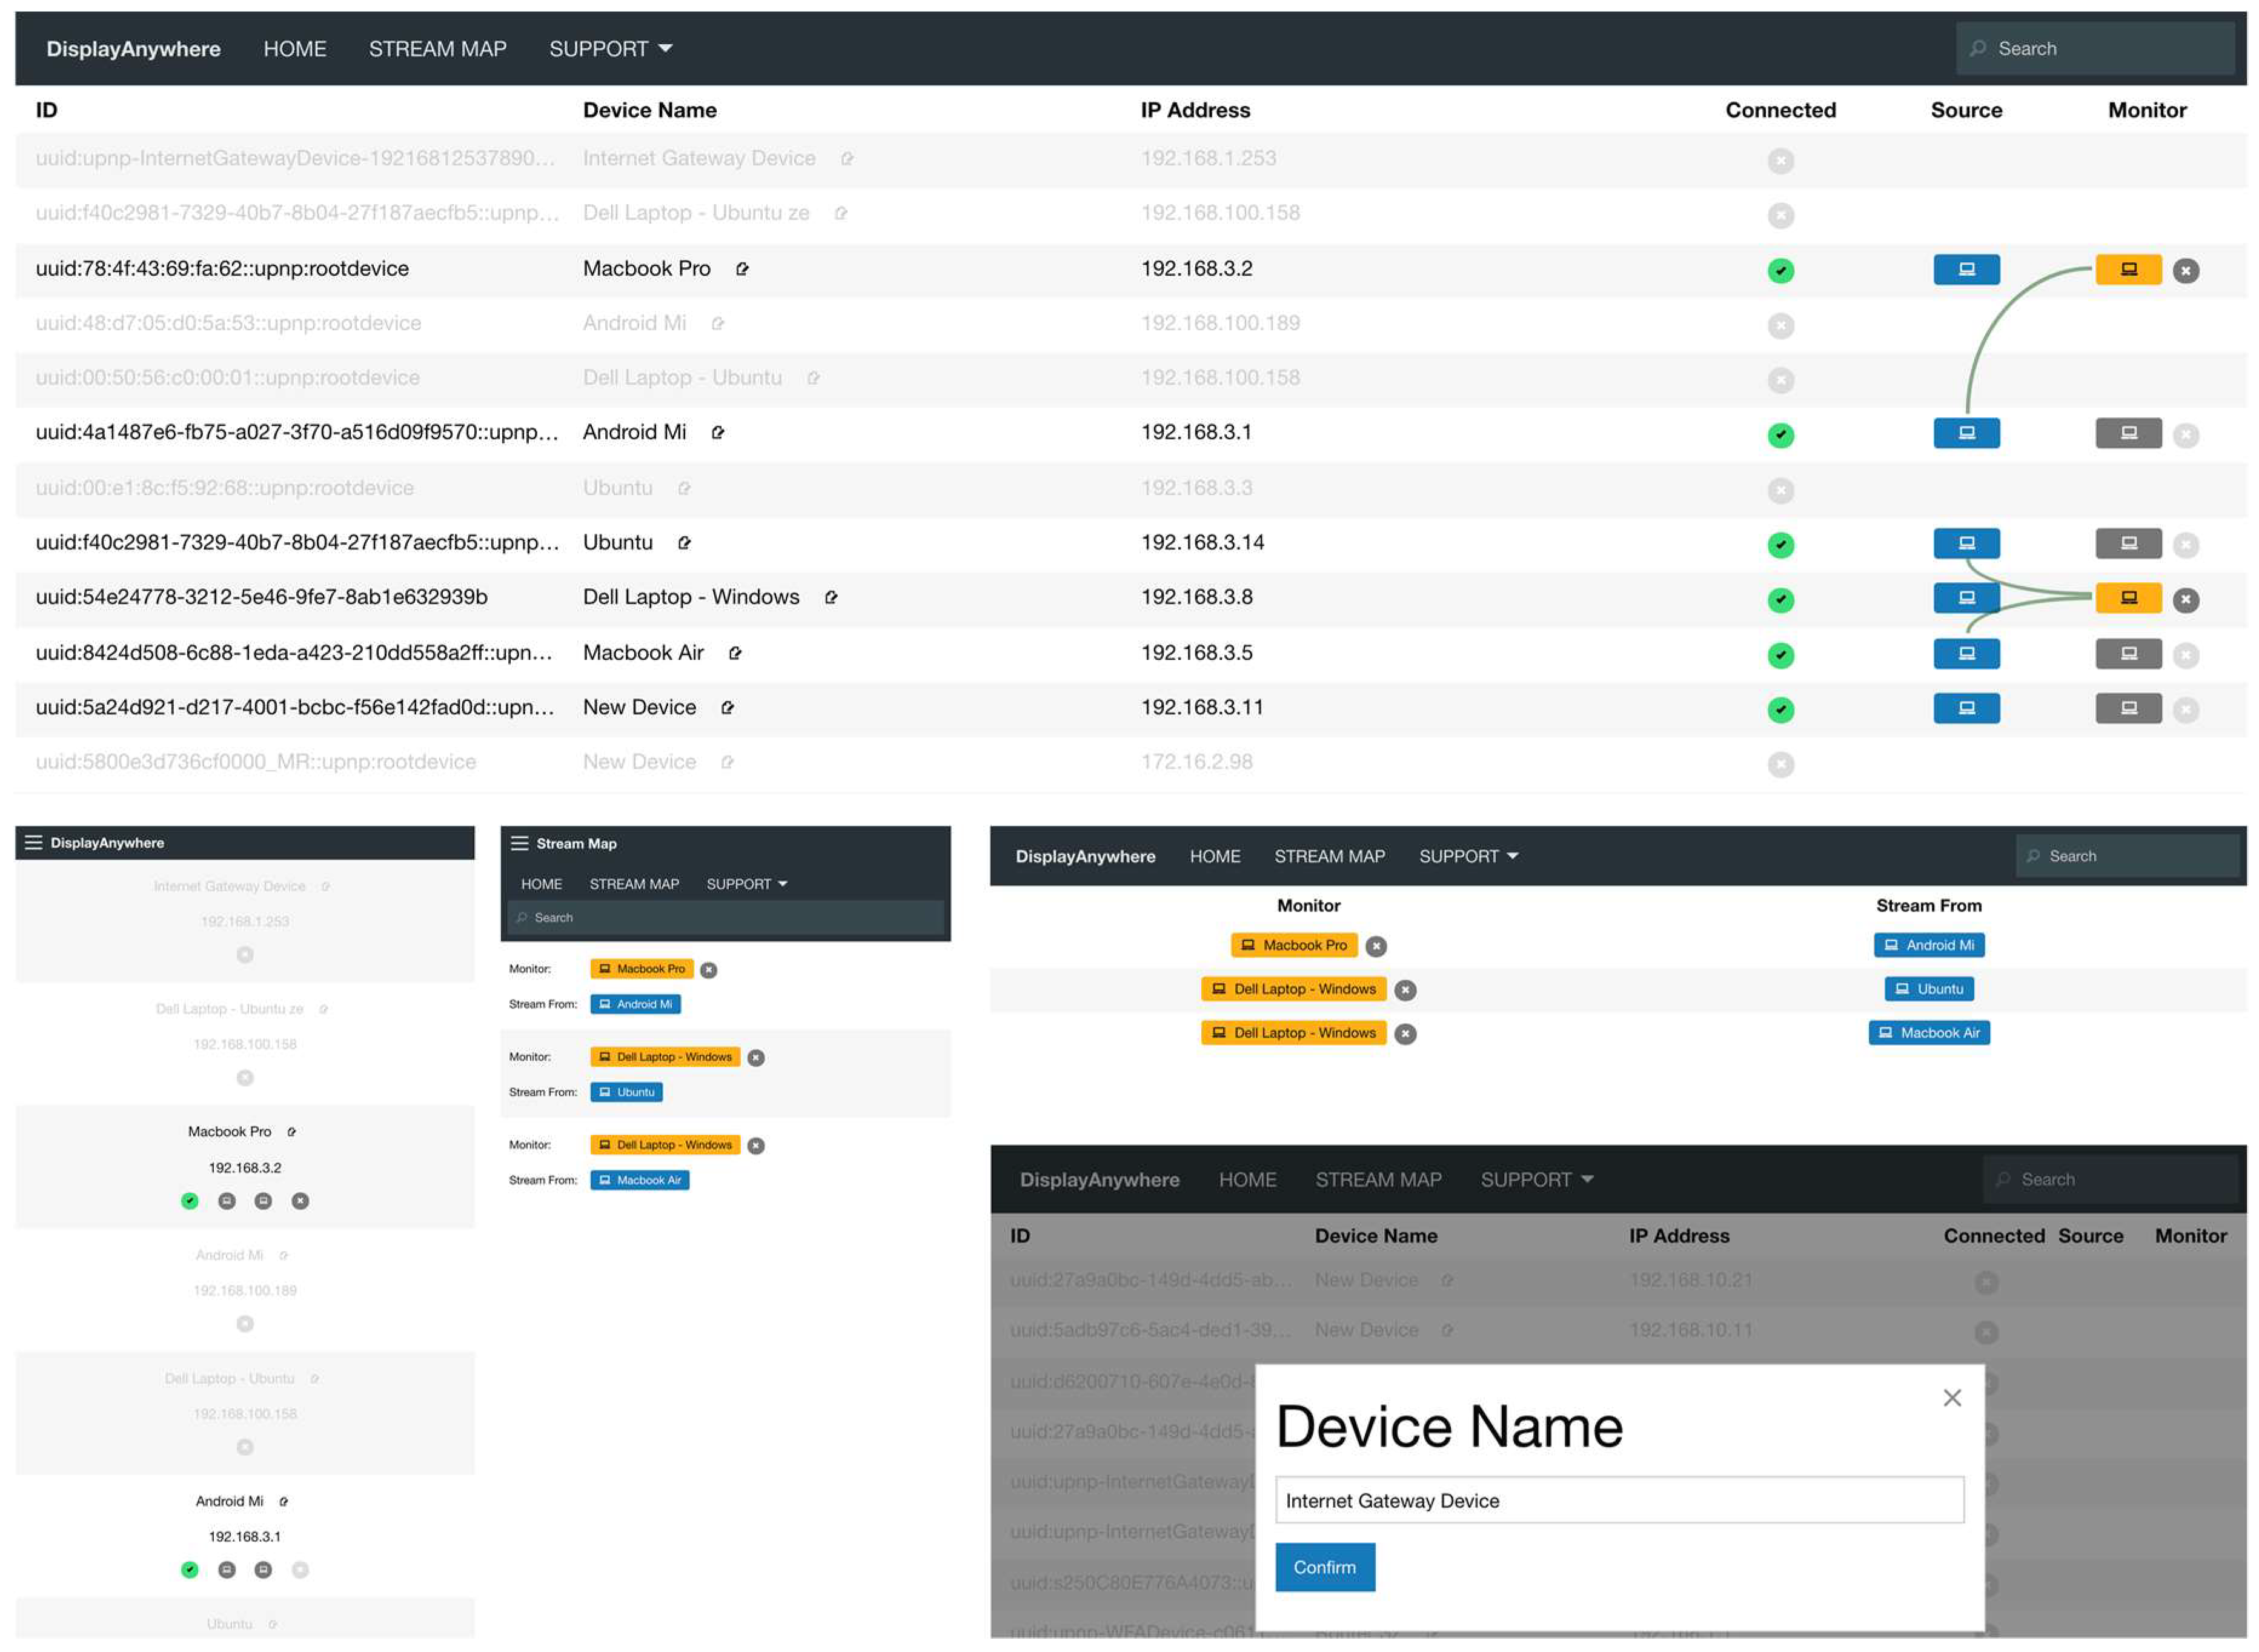Screen dimensions: 2259x1652
Task: Click Confirm in Device Name dialog
Action: pos(1324,1567)
